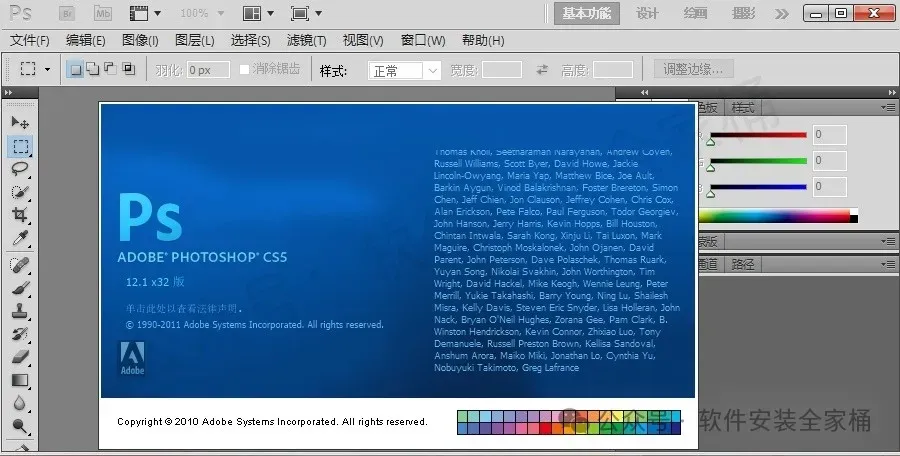Click the 羽化 feather input field
Image resolution: width=900 pixels, height=456 pixels.
click(x=208, y=70)
